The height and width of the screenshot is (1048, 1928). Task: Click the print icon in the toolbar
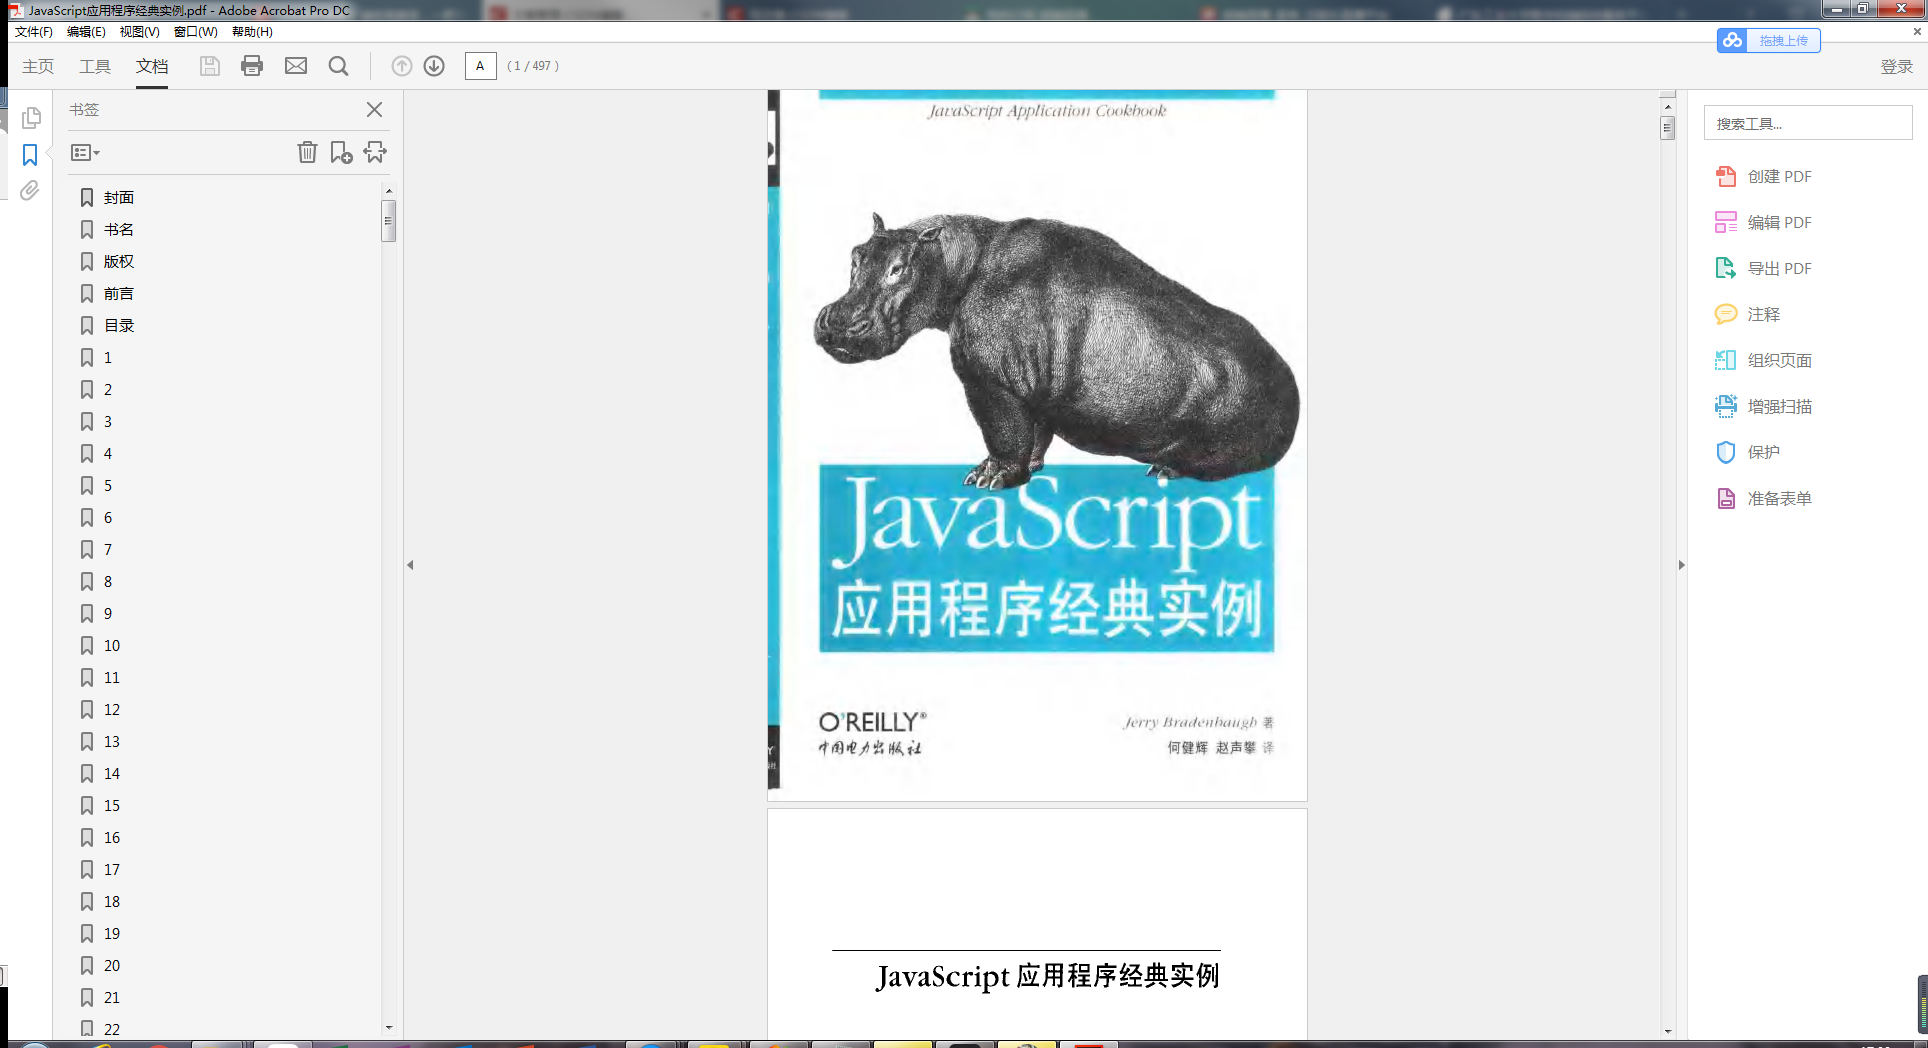(x=251, y=65)
